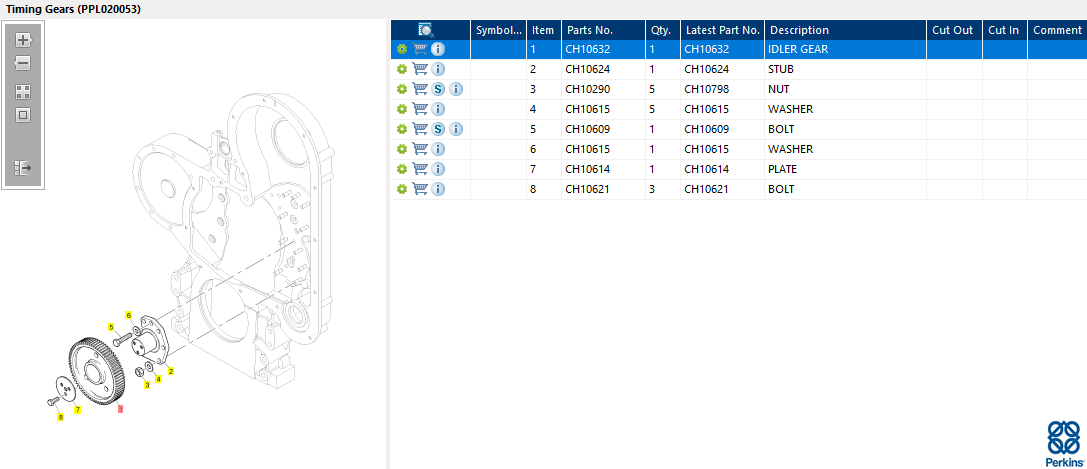Click gear icon for PLATE row
This screenshot has height=469, width=1087.
pos(401,169)
